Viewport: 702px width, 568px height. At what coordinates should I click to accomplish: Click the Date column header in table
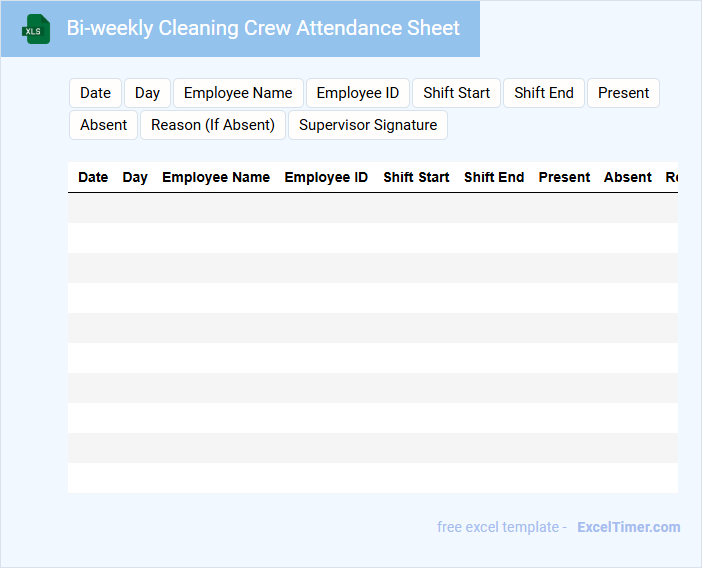point(93,177)
